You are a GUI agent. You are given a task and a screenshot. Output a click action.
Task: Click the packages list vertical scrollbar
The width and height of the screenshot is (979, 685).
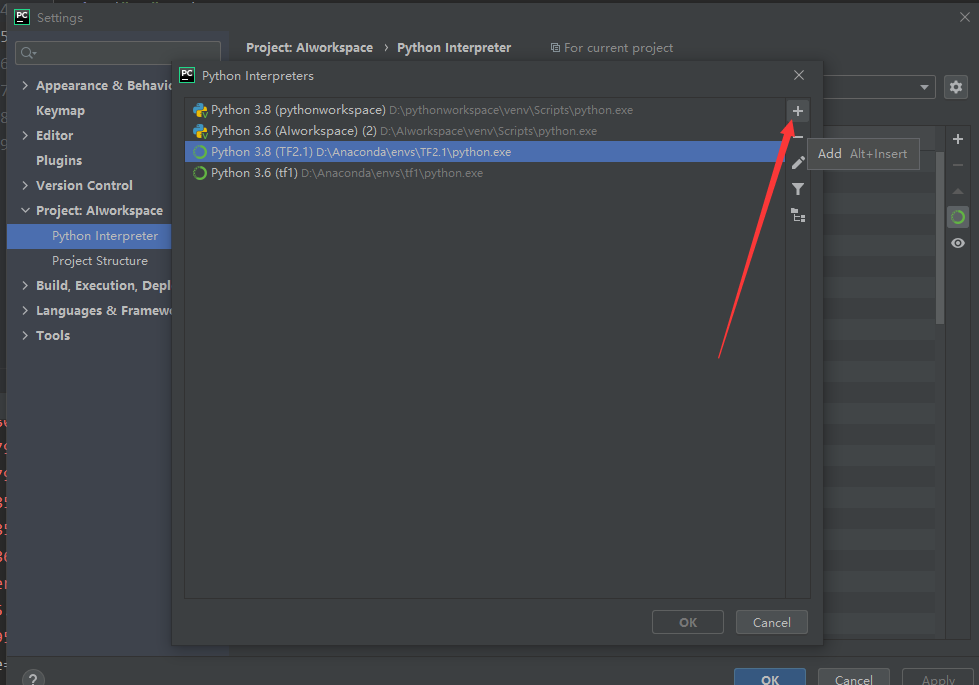pyautogui.click(x=940, y=239)
